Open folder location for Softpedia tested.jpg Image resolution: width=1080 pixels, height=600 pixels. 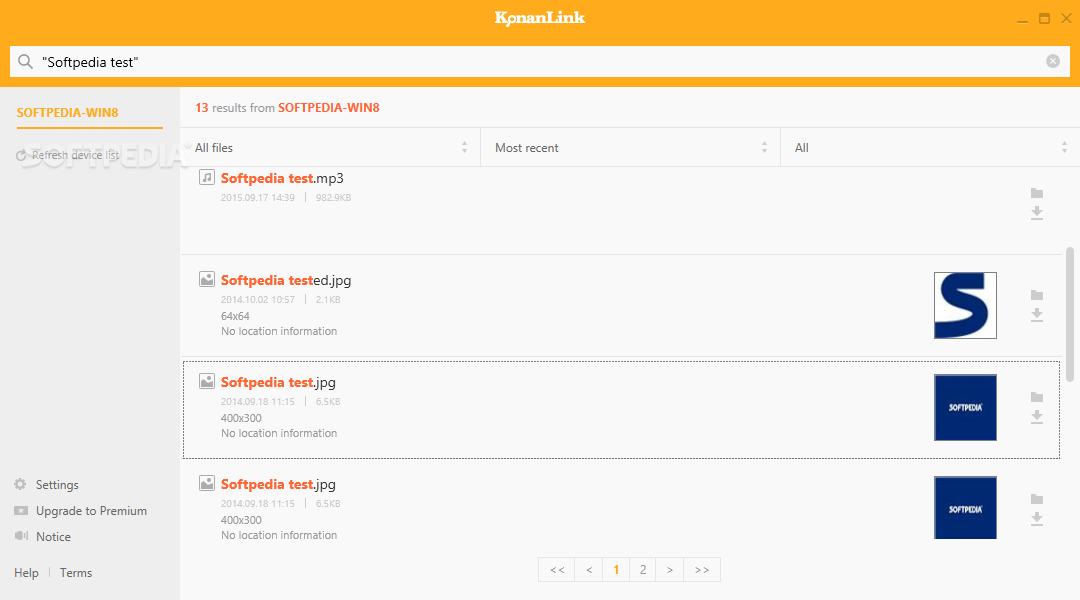(x=1037, y=295)
